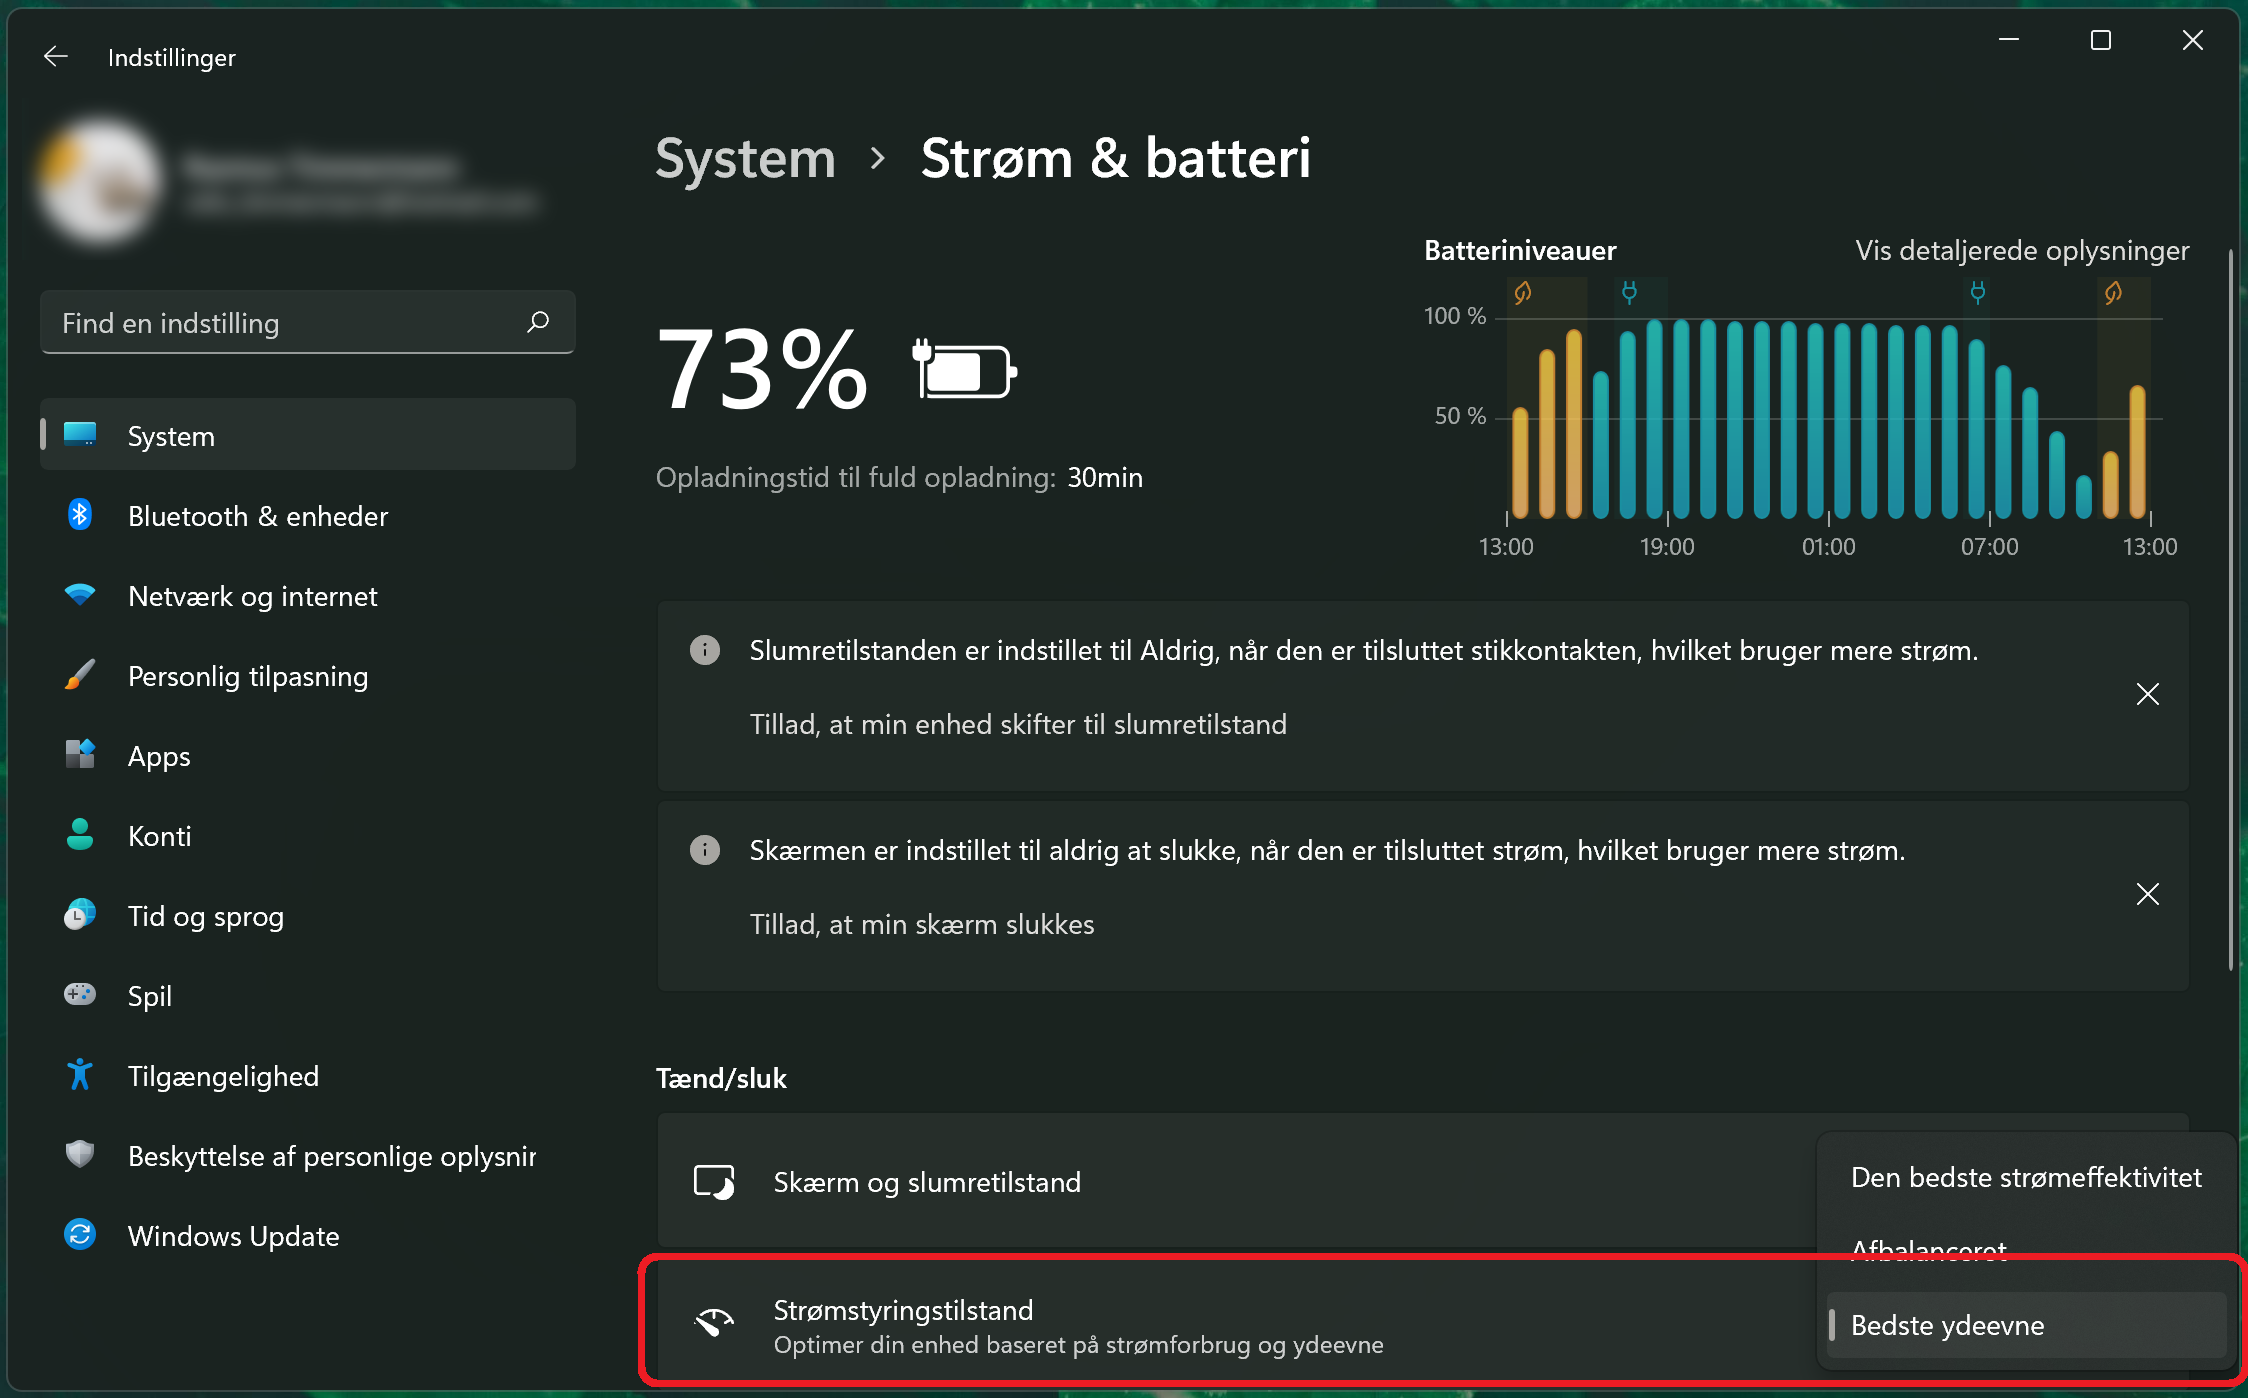Open Vis detaljerede oplysninger link
Image resolution: width=2248 pixels, height=1398 pixels.
pyautogui.click(x=2022, y=250)
